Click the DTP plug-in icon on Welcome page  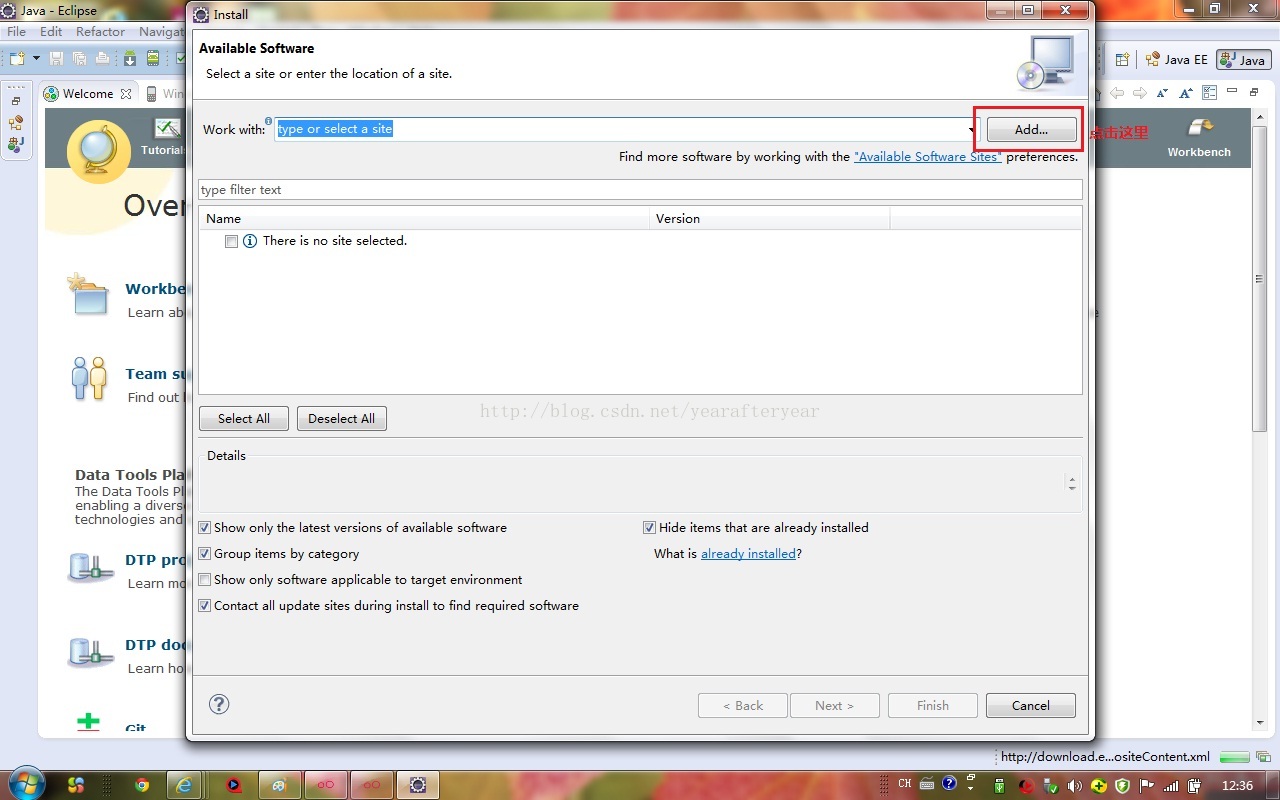(x=90, y=568)
